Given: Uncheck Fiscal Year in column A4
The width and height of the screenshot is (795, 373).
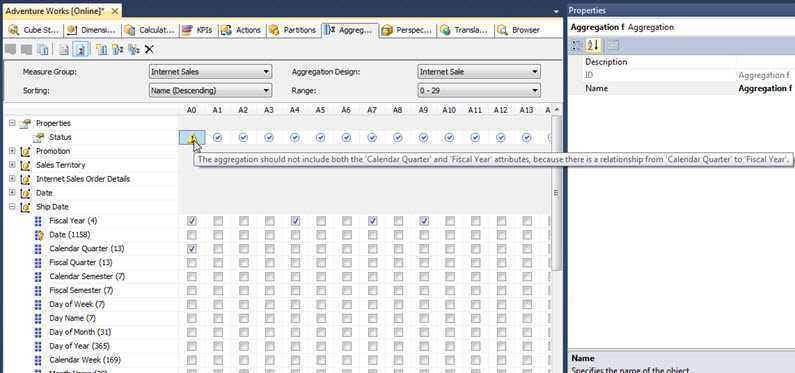Looking at the screenshot, I should pos(295,221).
